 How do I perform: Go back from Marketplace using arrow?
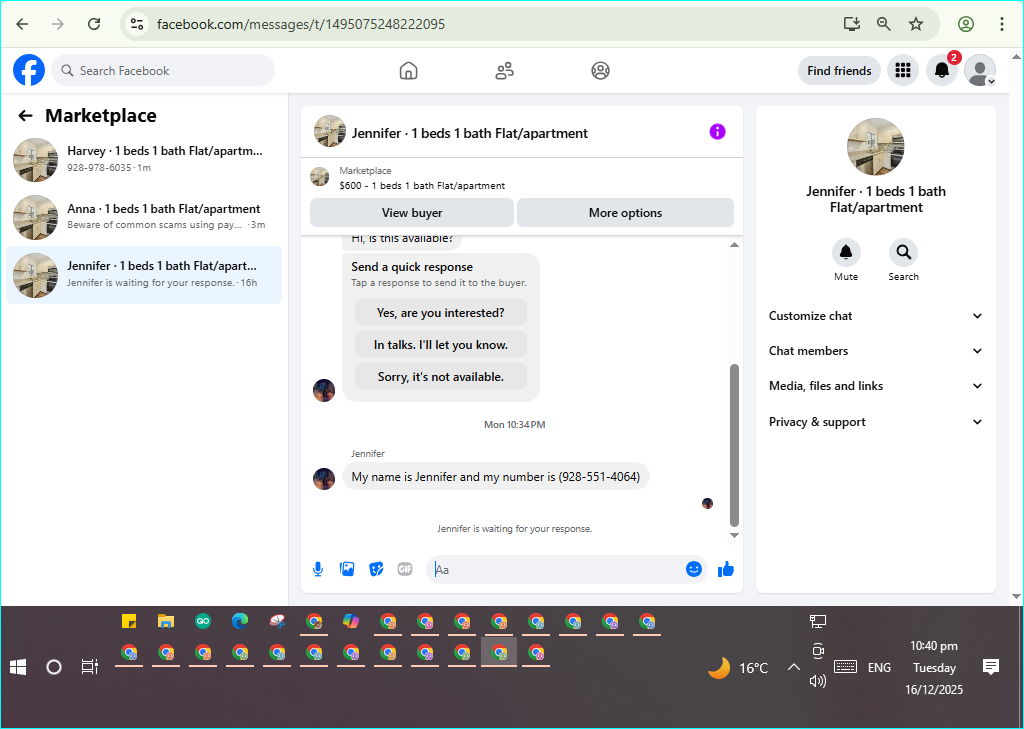[25, 116]
